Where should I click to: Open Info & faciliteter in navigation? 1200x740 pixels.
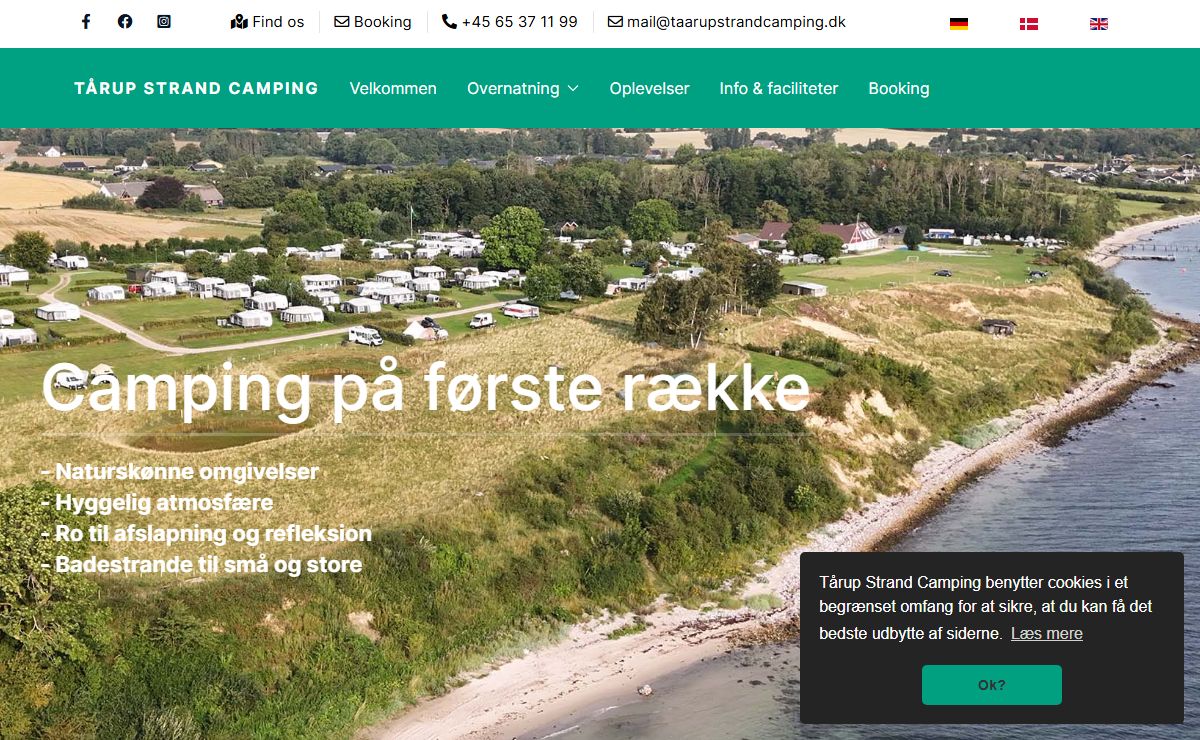(779, 88)
